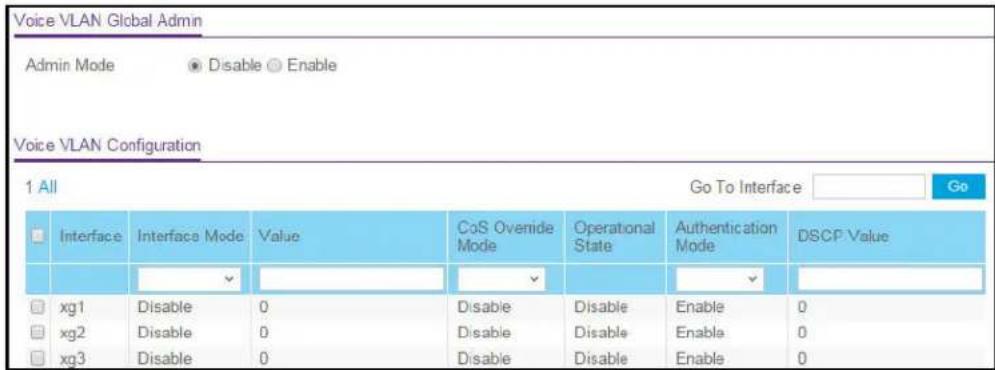Click the Go To Interface text box

(869, 187)
